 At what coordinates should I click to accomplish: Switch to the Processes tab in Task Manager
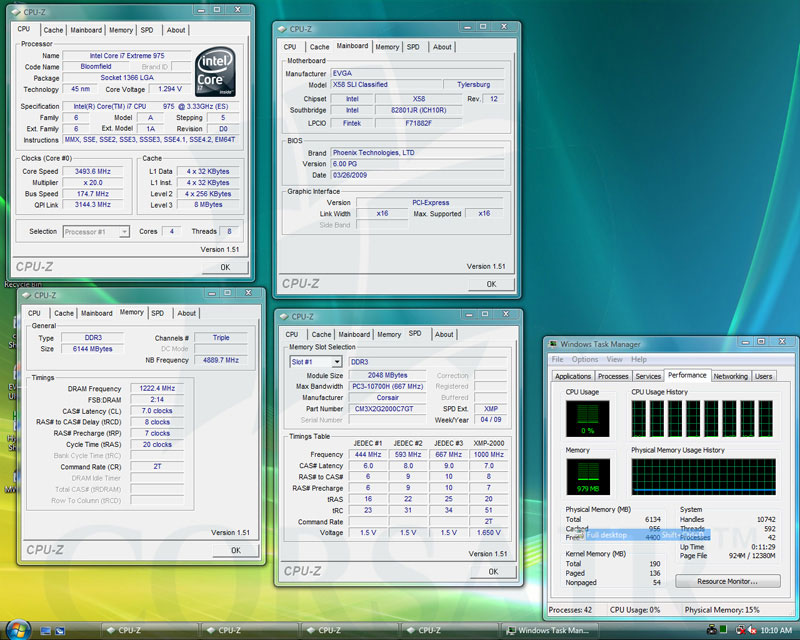613,376
